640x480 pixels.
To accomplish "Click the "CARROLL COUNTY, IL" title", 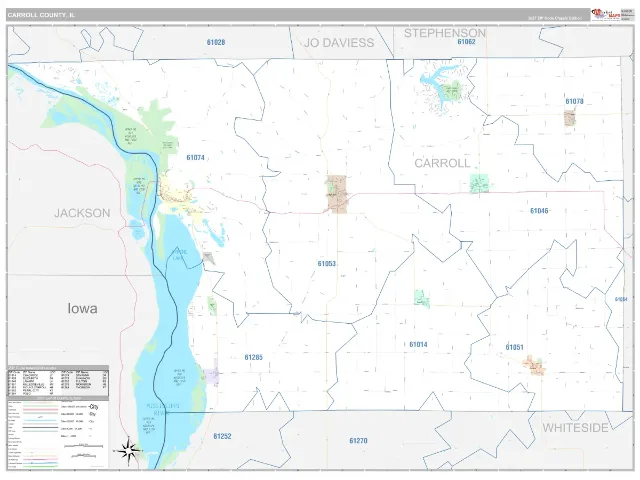I will coord(41,15).
